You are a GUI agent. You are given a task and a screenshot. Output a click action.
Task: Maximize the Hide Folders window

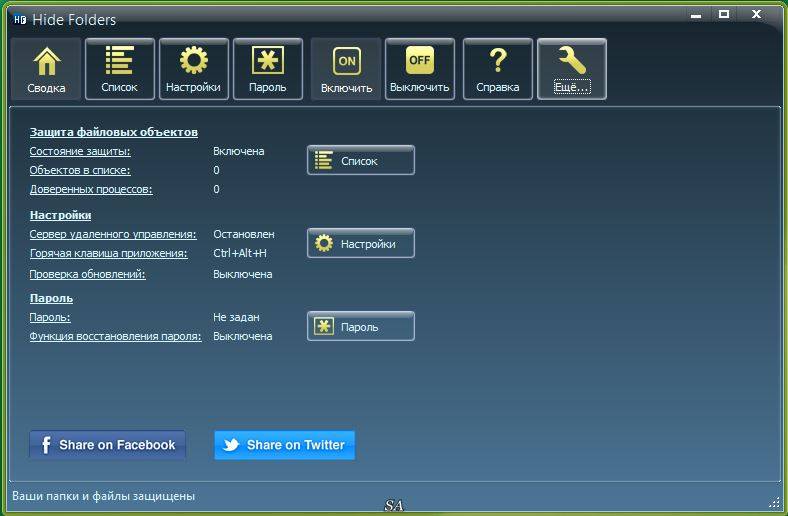click(724, 15)
